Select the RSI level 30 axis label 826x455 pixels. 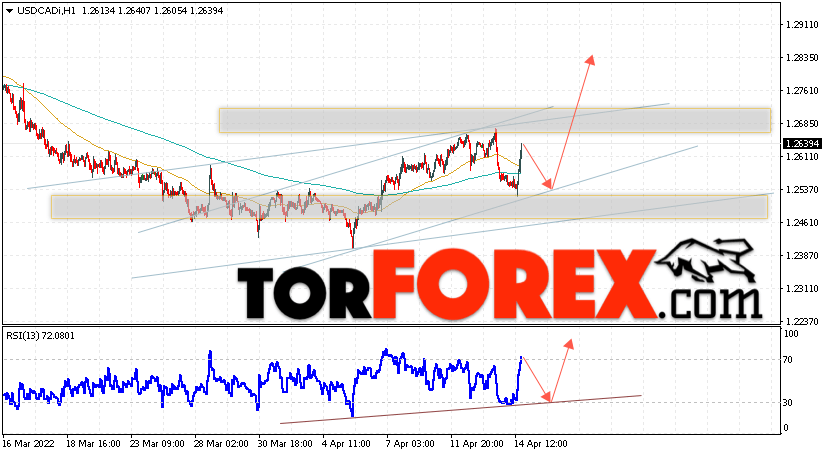tap(788, 402)
